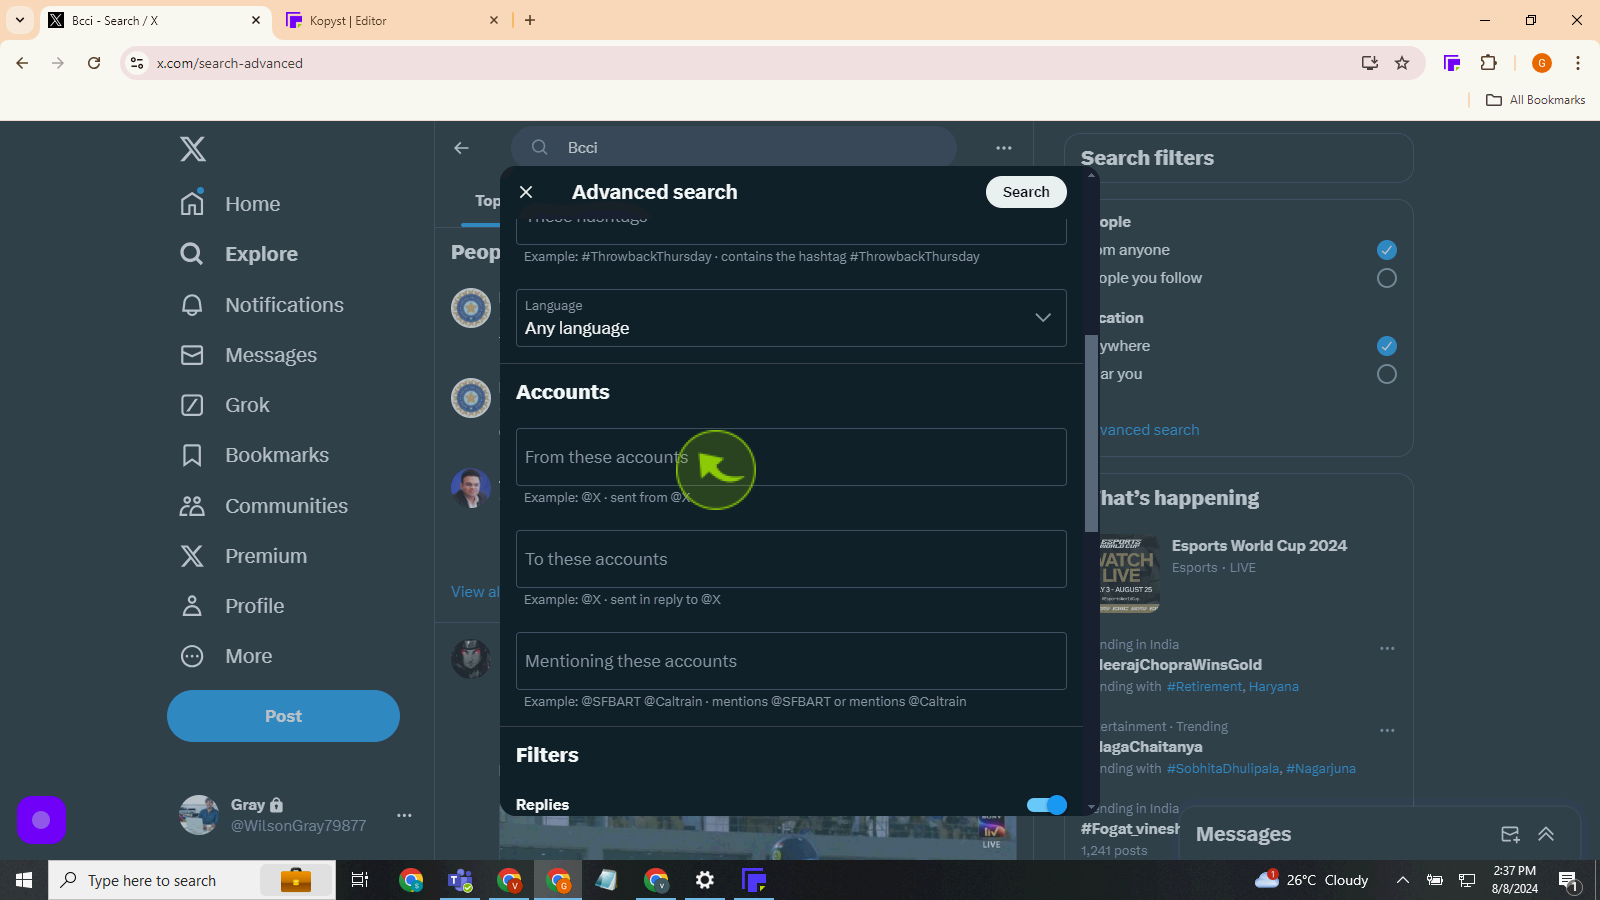Open a new browser tab

530,20
